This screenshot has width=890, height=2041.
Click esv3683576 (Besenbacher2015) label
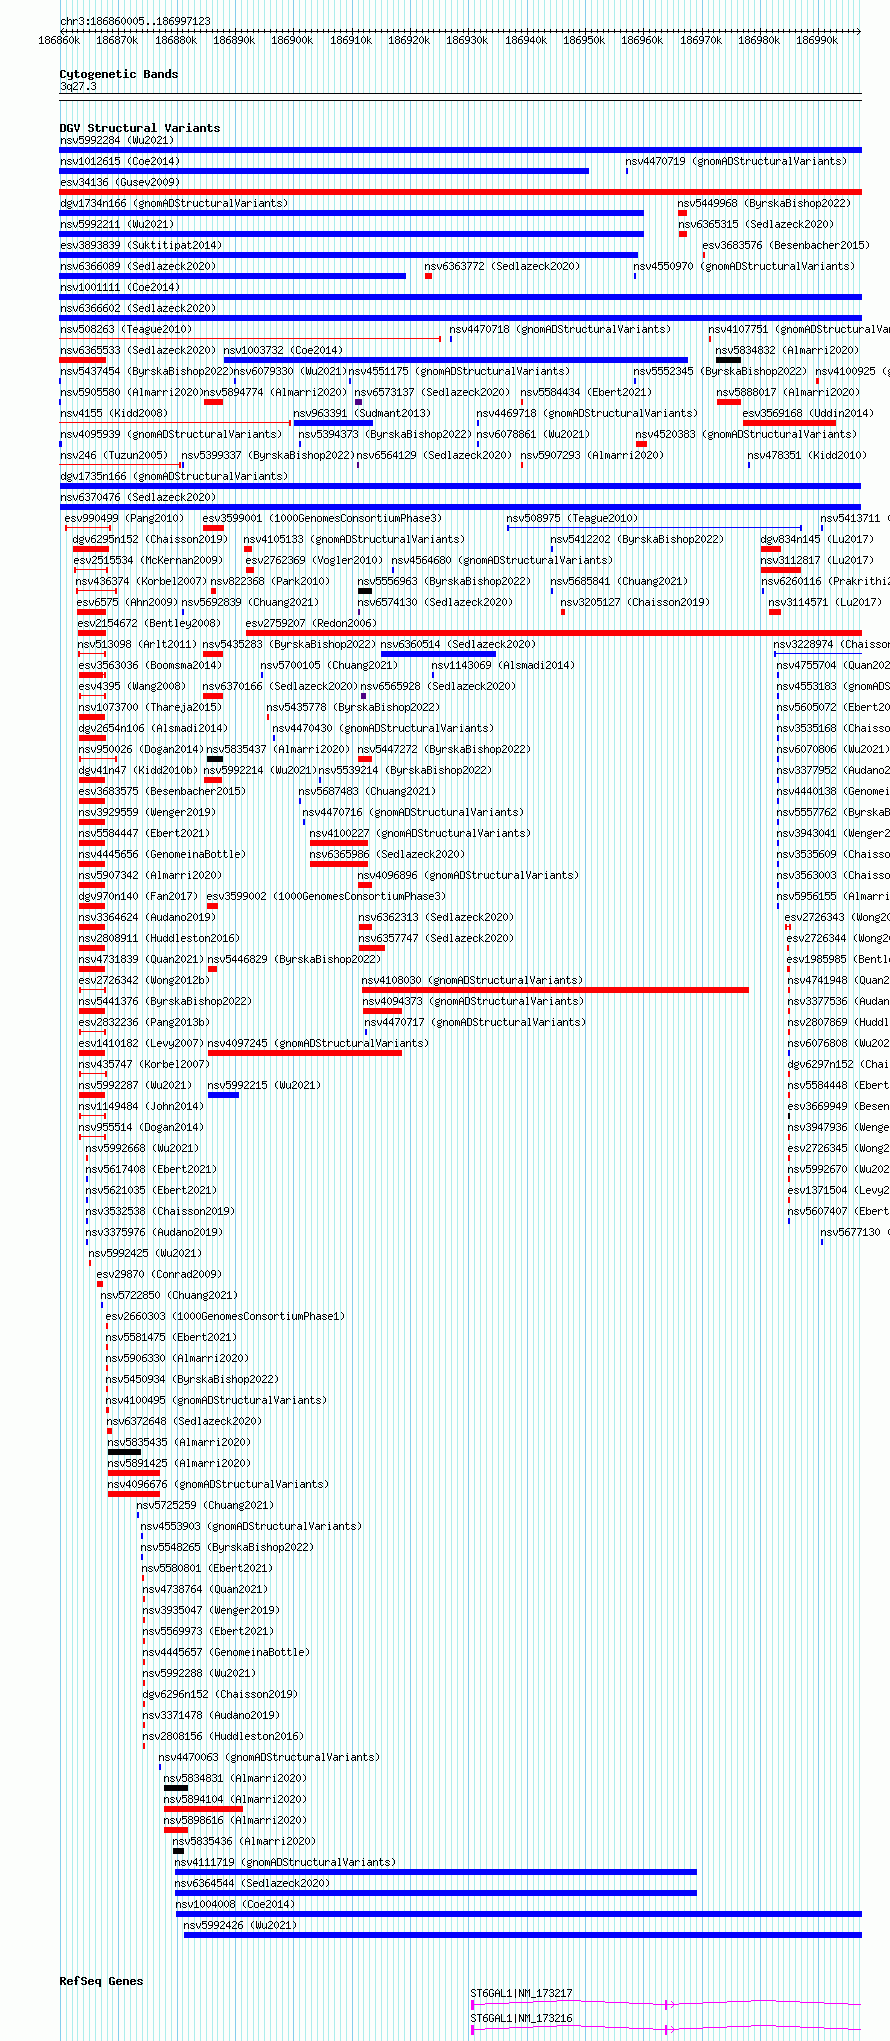click(x=786, y=245)
